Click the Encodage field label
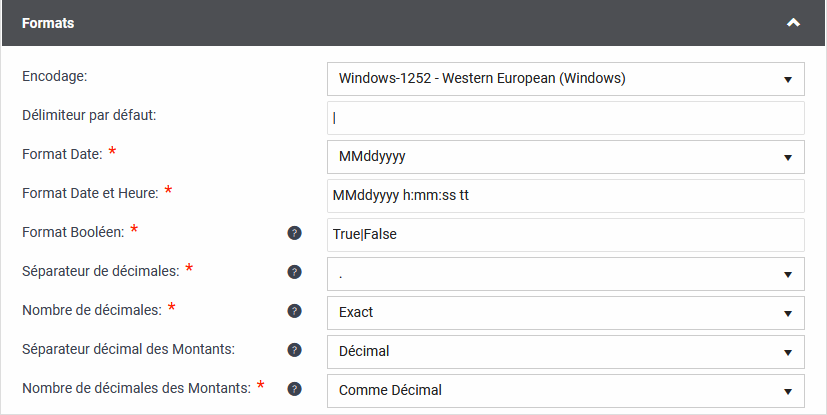Viewport: 827px width, 415px height. pyautogui.click(x=55, y=76)
